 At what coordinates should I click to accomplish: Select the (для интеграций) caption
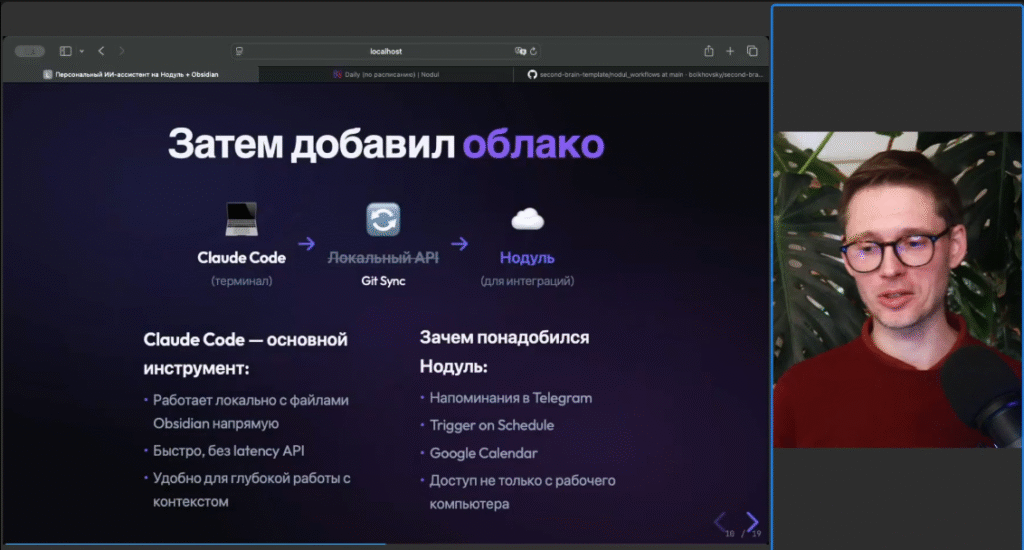528,281
